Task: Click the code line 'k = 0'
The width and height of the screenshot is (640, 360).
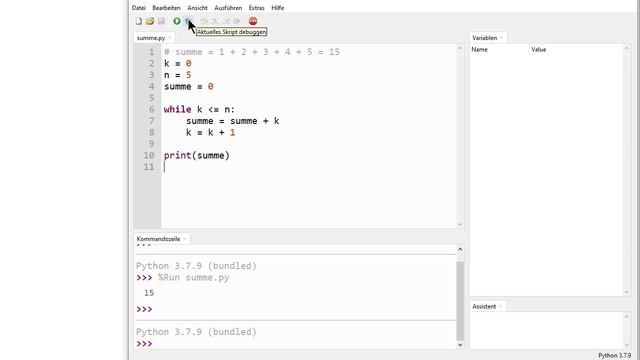Action: [x=178, y=64]
